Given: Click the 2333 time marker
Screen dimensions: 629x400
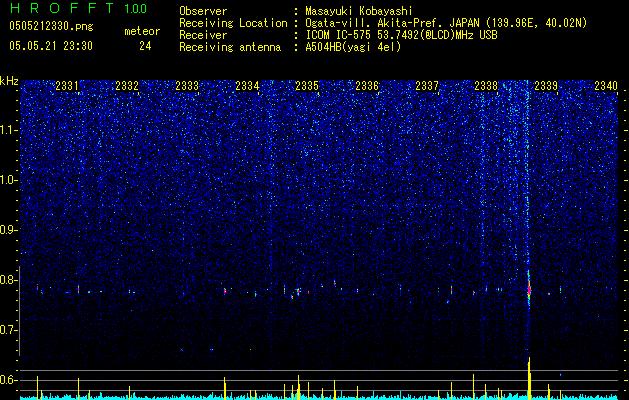Looking at the screenshot, I should (187, 85).
